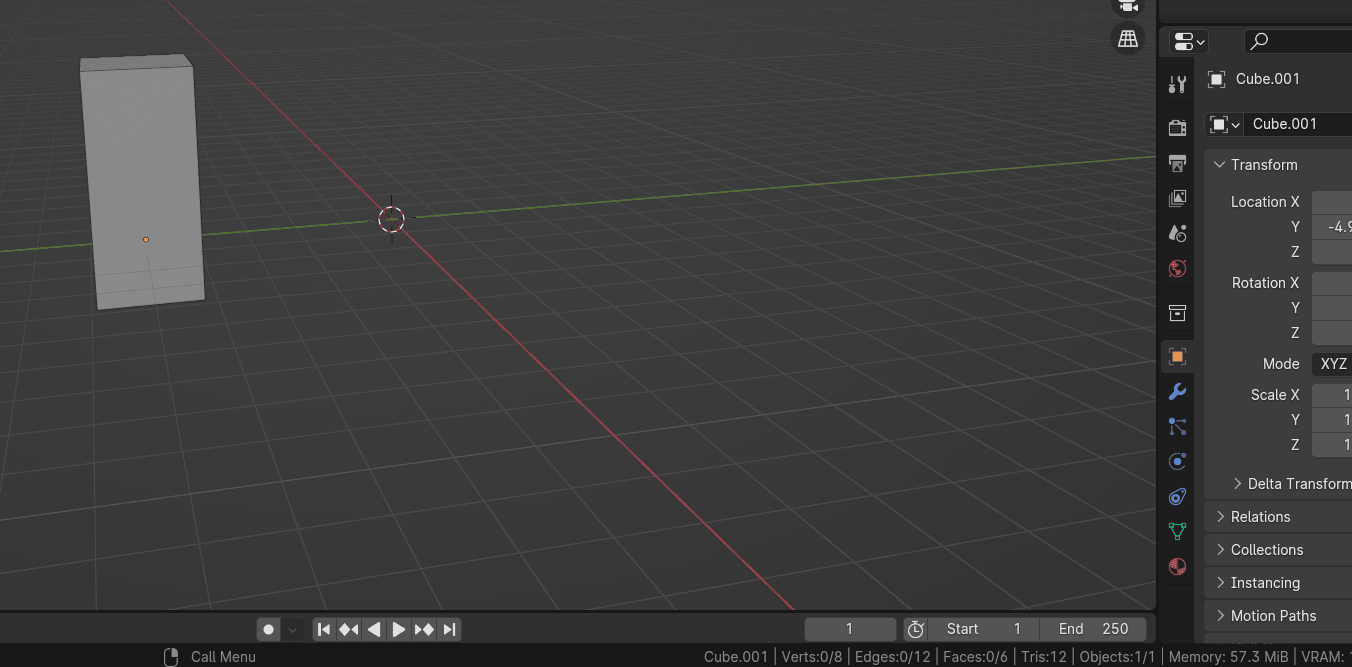Open the Object Data mesh tab
Screen dimensions: 1352x667
point(1177,531)
